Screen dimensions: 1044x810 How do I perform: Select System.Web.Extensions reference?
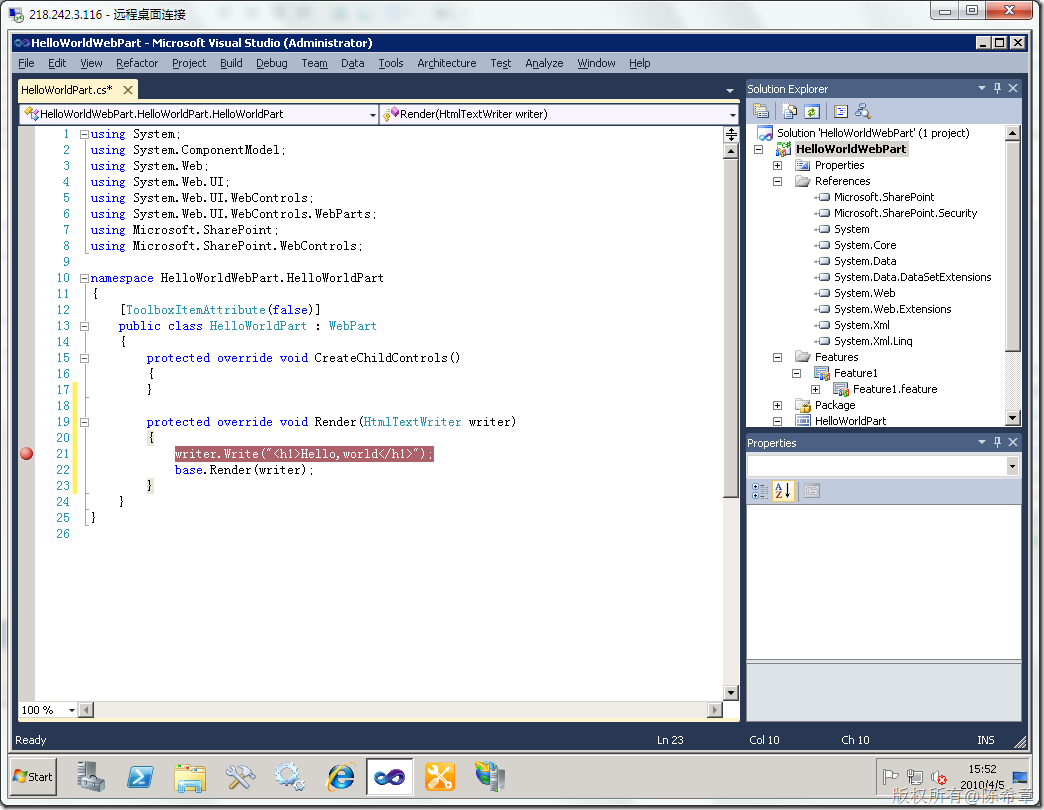pyautogui.click(x=892, y=309)
